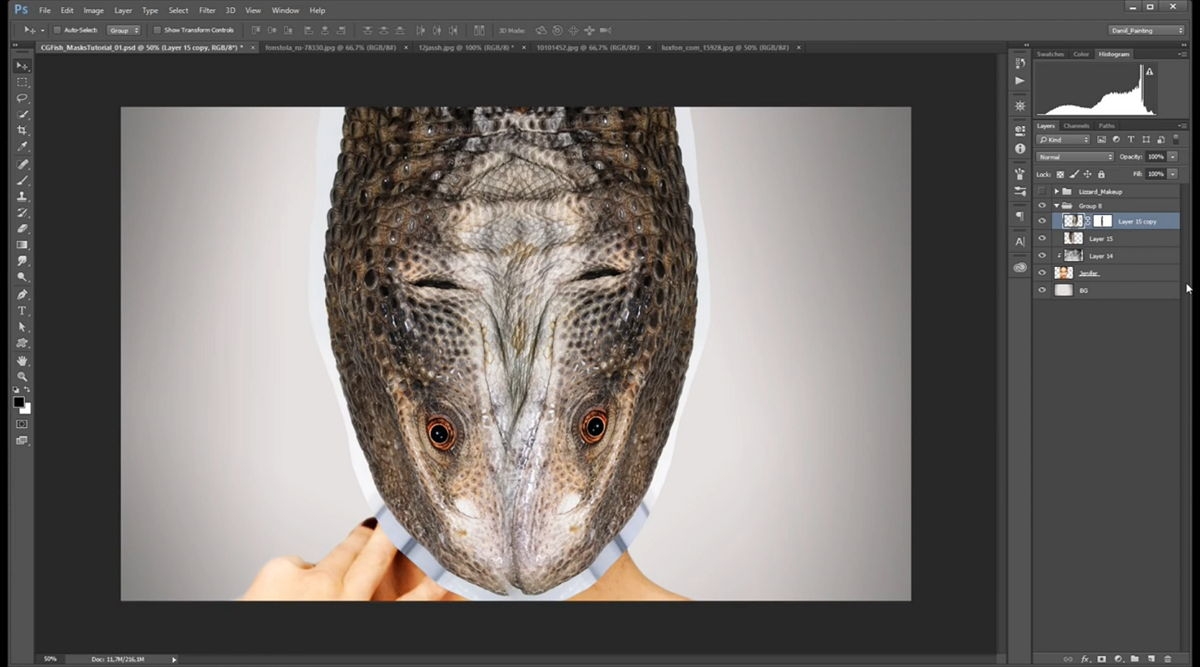Toggle the layer filter on/off switch
Image resolution: width=1200 pixels, height=667 pixels.
pyautogui.click(x=1176, y=140)
